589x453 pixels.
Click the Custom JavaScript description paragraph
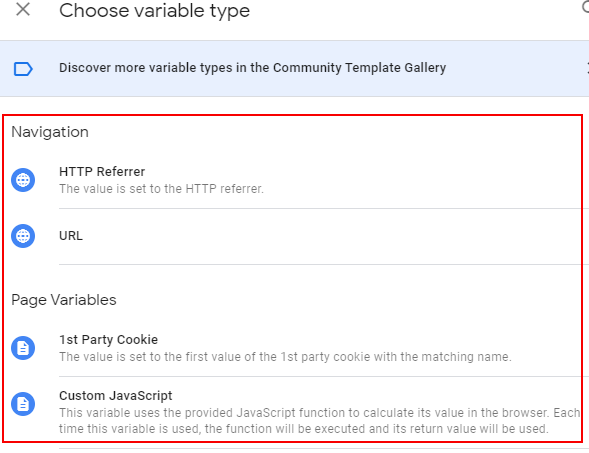click(320, 421)
